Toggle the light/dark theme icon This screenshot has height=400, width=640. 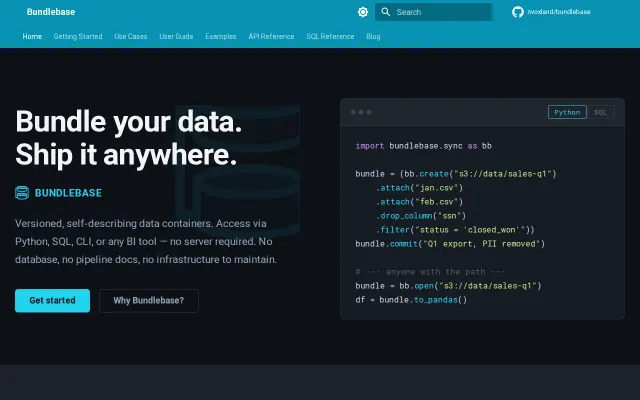point(362,12)
